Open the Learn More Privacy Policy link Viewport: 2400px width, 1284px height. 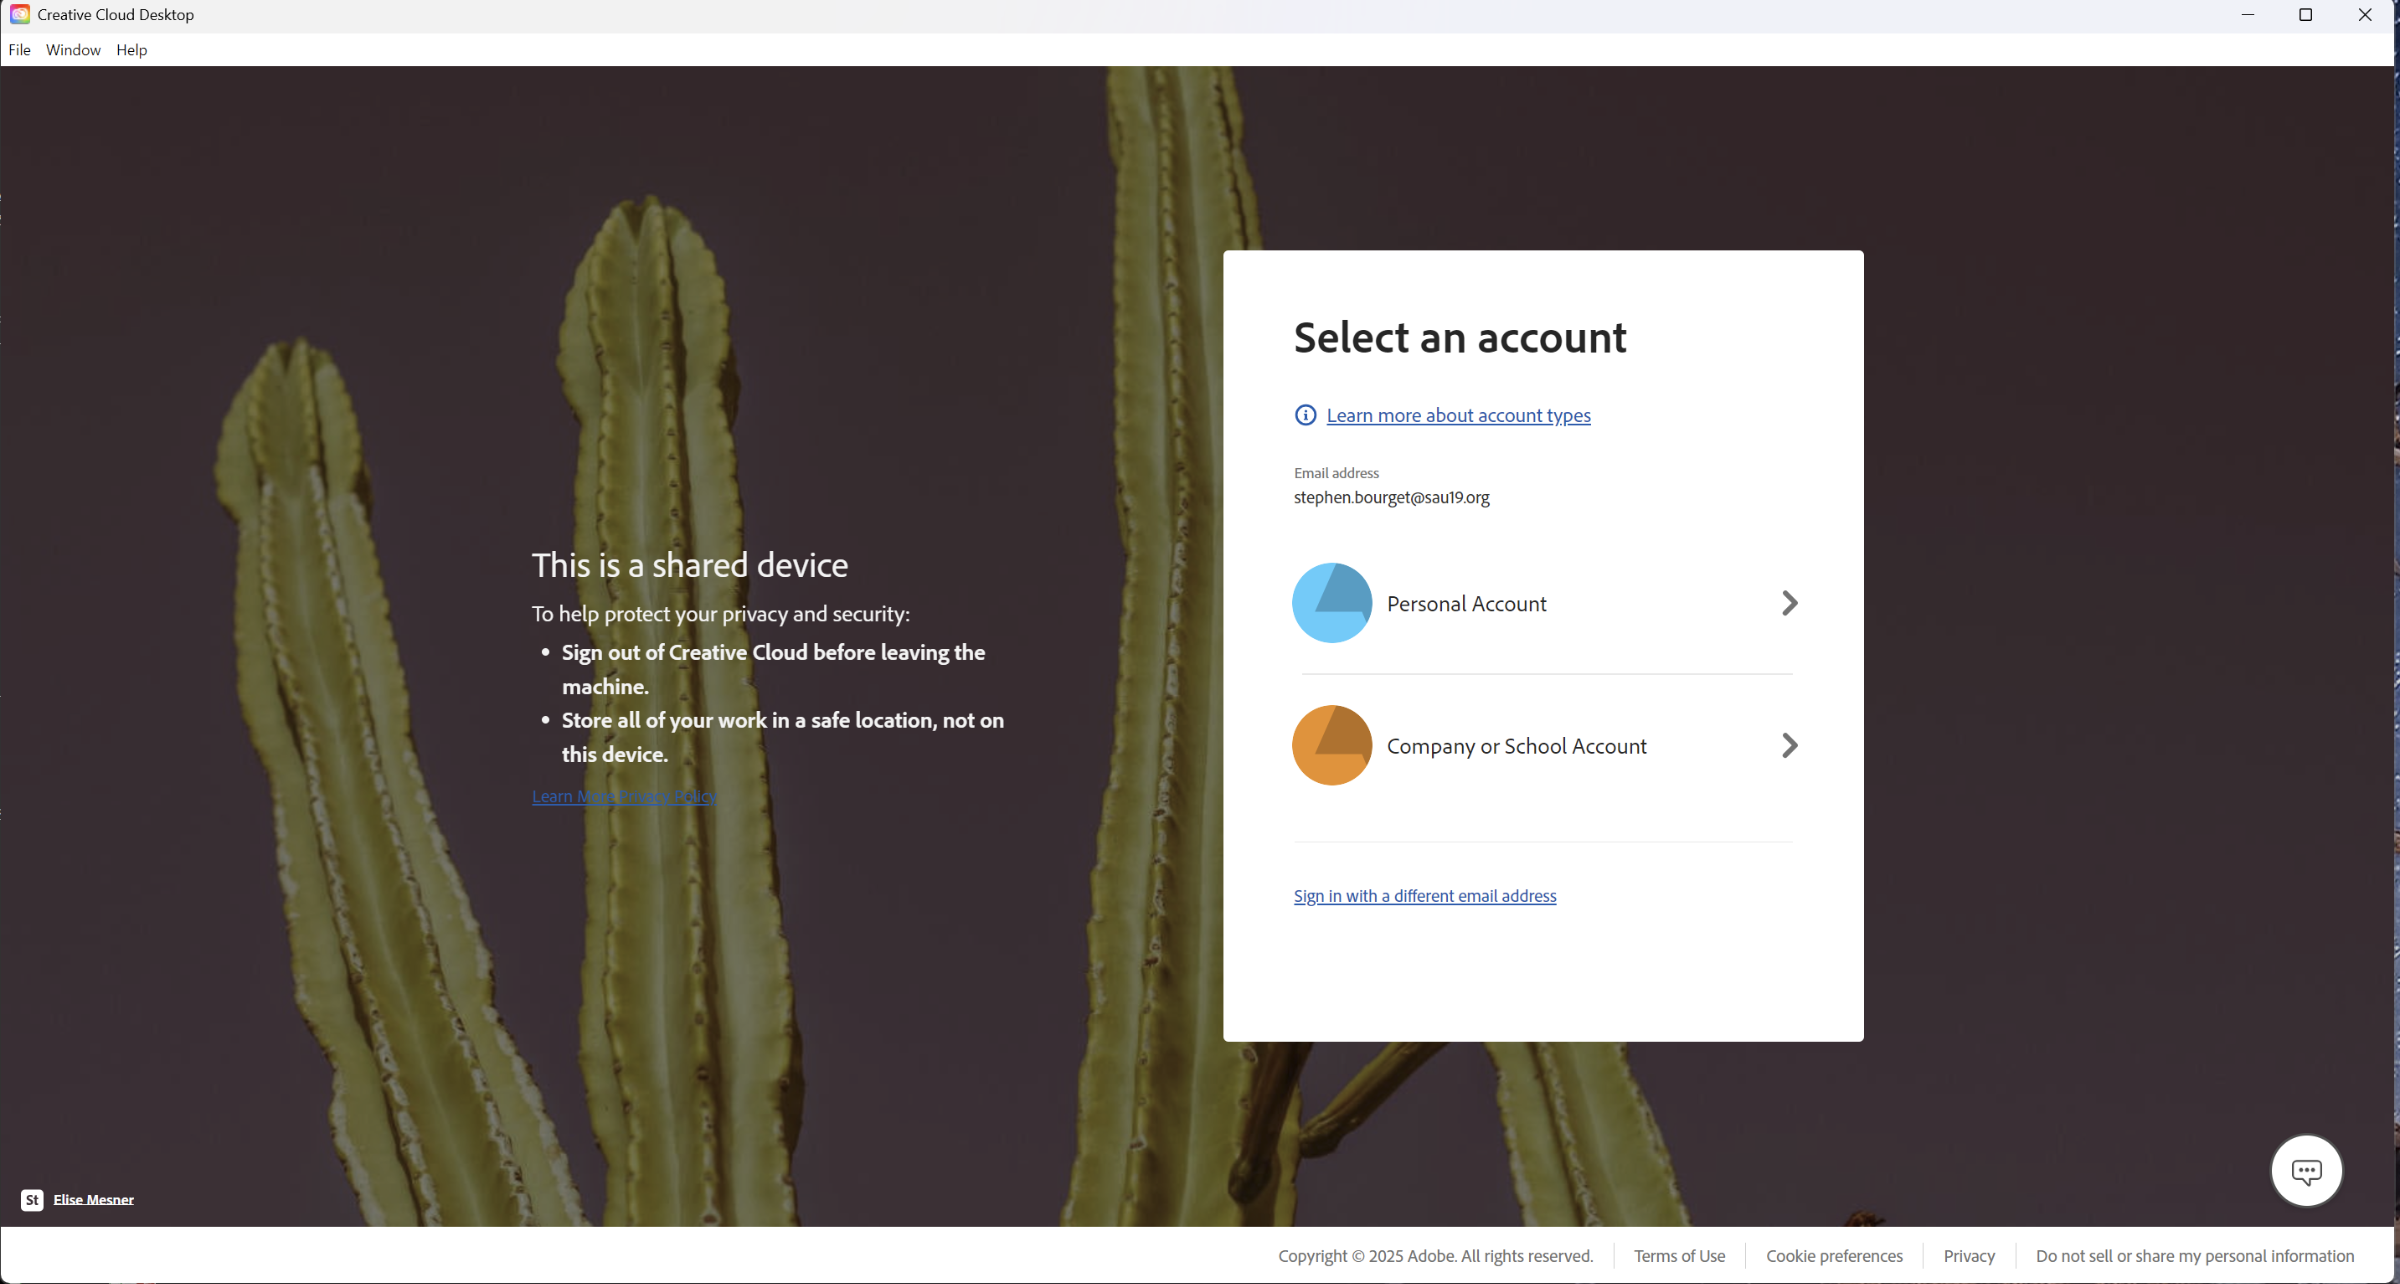point(624,796)
